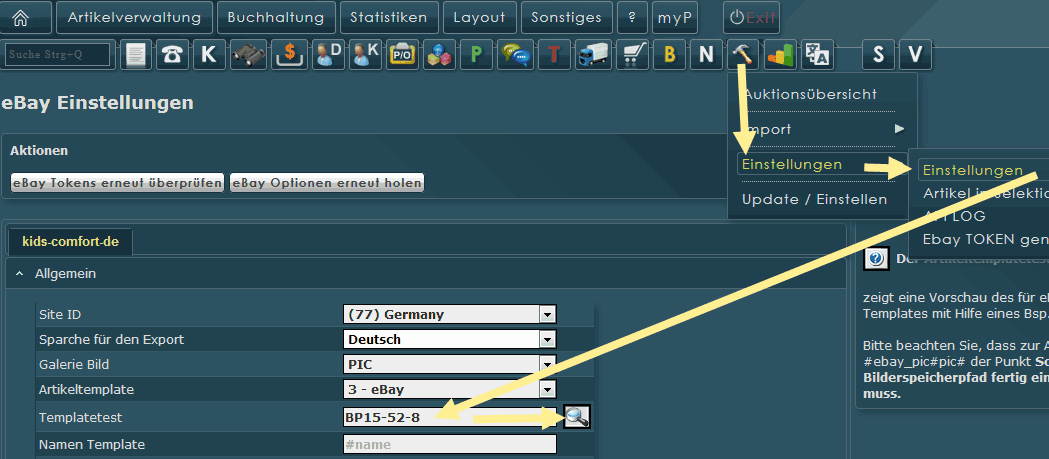Open the bar chart statistics icon
This screenshot has width=1049, height=459.
(780, 55)
